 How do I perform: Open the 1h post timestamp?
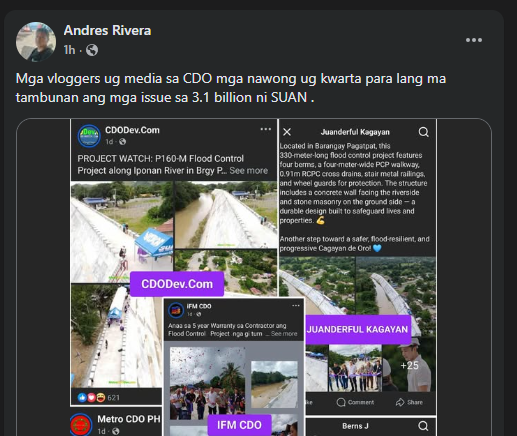[x=69, y=50]
